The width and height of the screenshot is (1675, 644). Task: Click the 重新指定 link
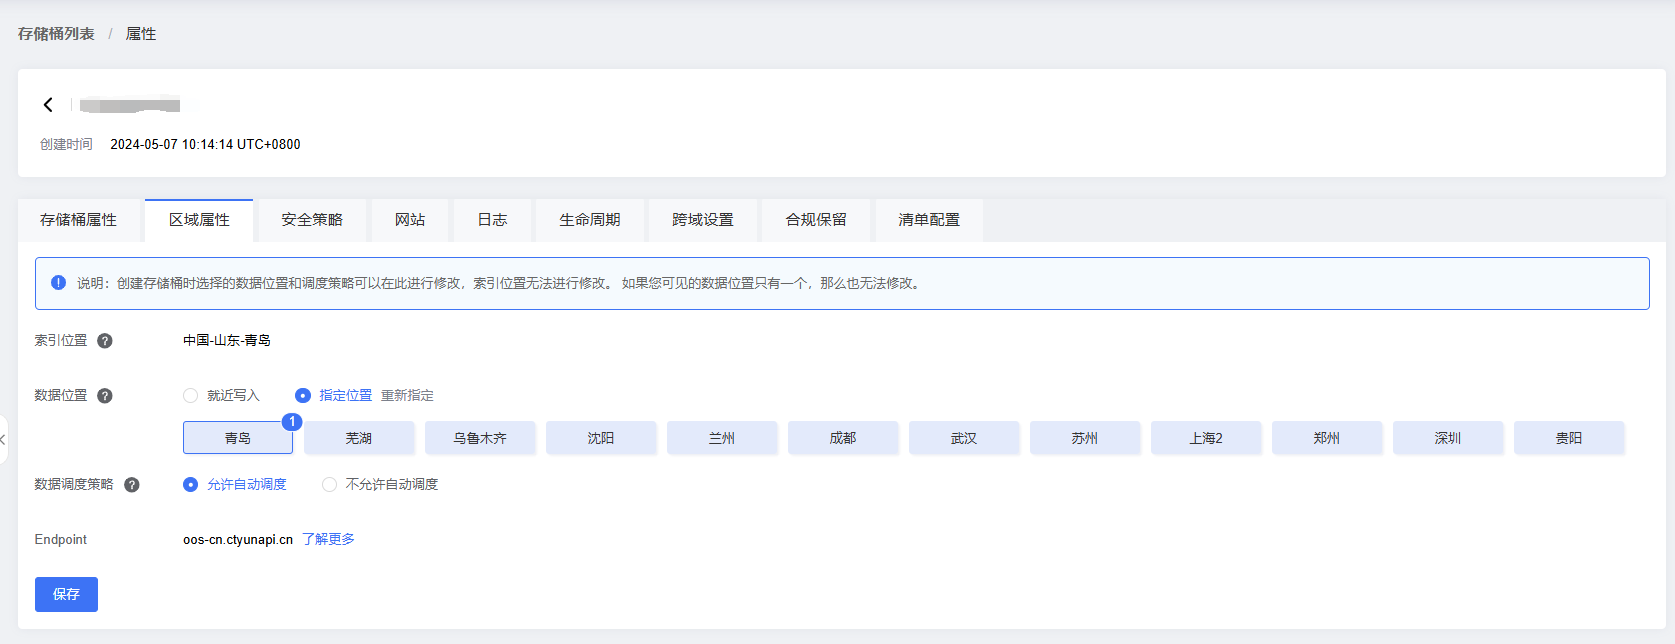coord(407,396)
